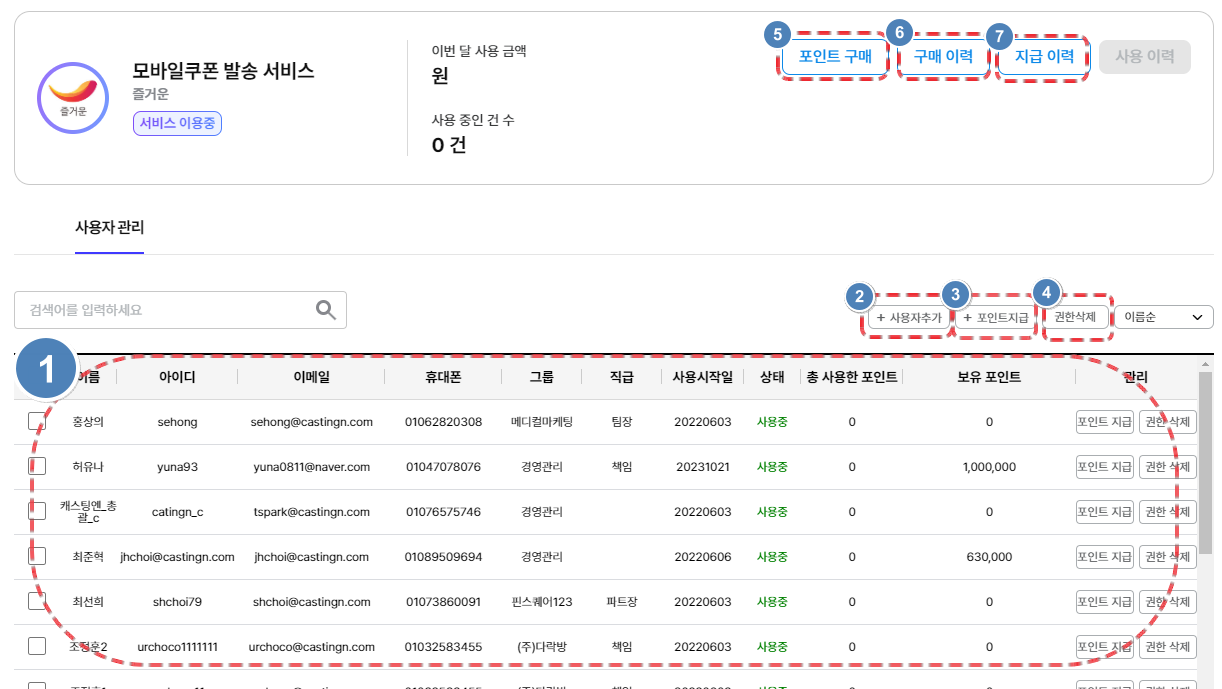Click the user table vertical scrollbar
This screenshot has height=689, width=1222.
tap(1206, 460)
